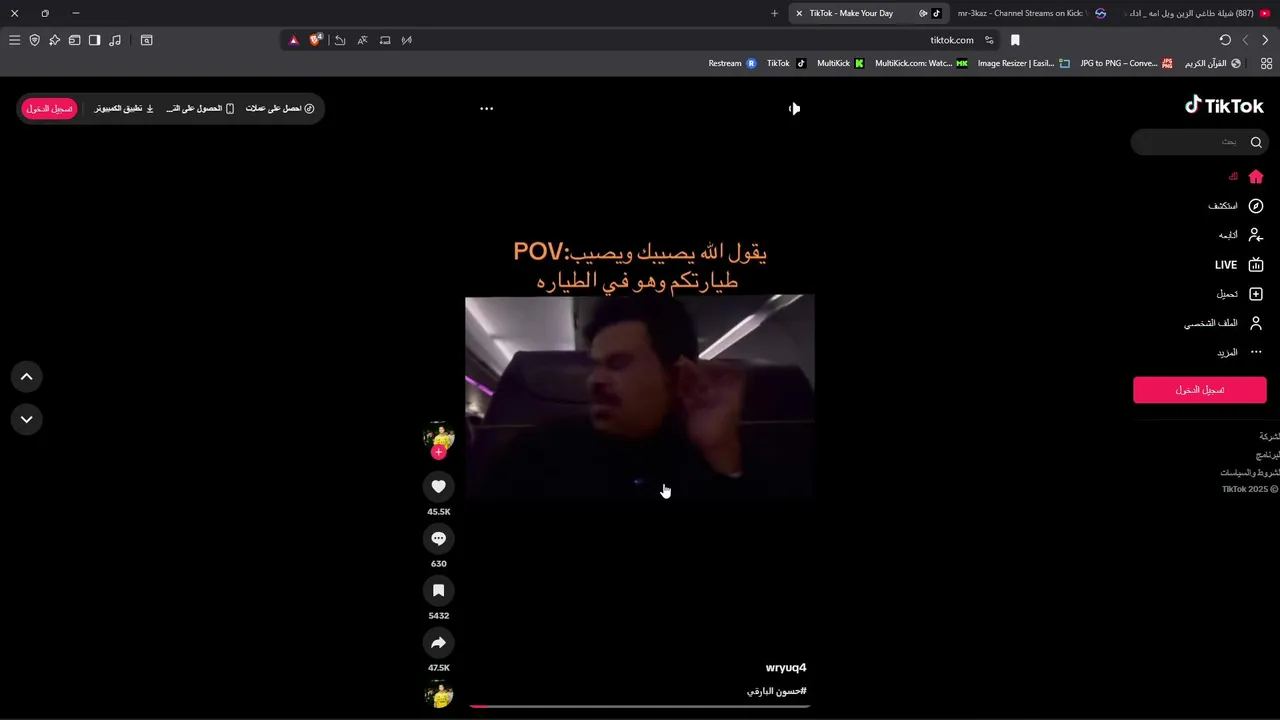Open the Image Resizer bookmark
Viewport: 1280px width, 720px height.
[1023, 63]
